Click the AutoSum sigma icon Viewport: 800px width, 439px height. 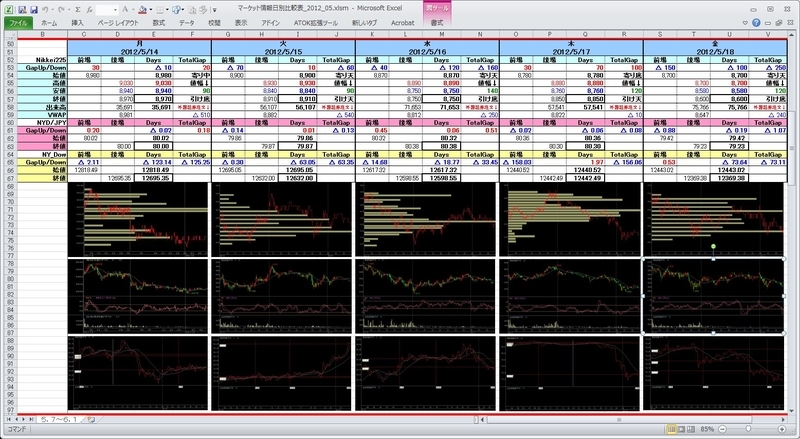point(78,9)
